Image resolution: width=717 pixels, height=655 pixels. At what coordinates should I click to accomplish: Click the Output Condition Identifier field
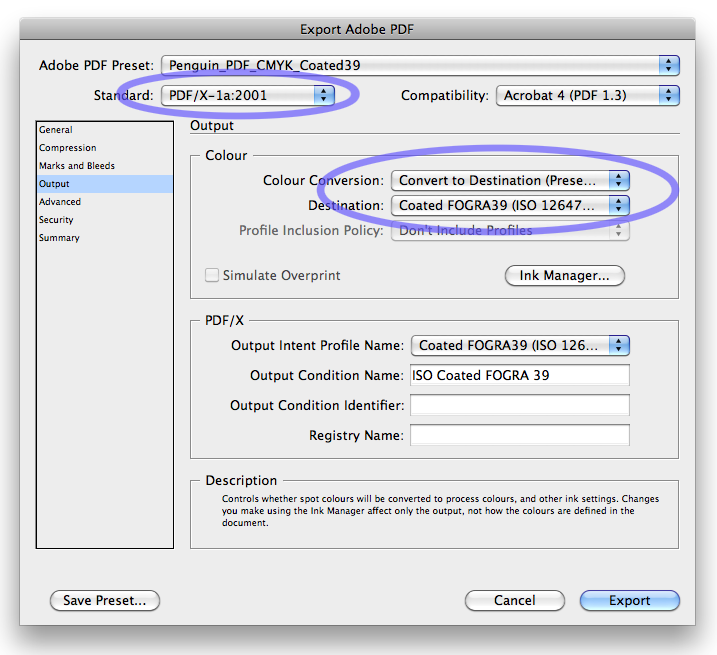click(x=520, y=405)
